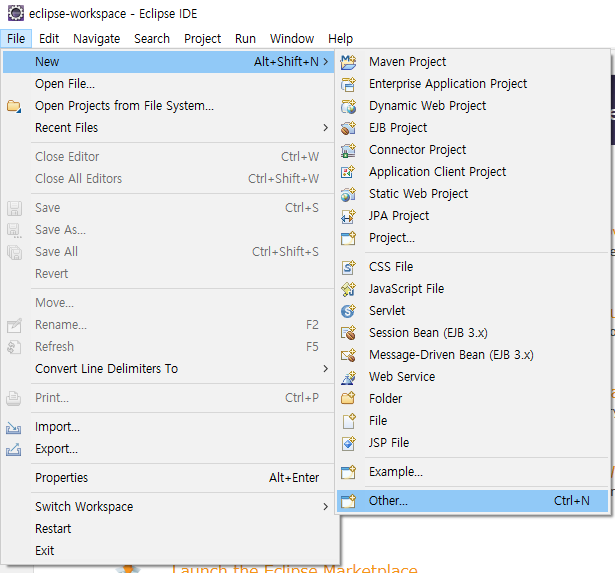Select Enterprise Application Project entry
The image size is (615, 573).
point(472,84)
